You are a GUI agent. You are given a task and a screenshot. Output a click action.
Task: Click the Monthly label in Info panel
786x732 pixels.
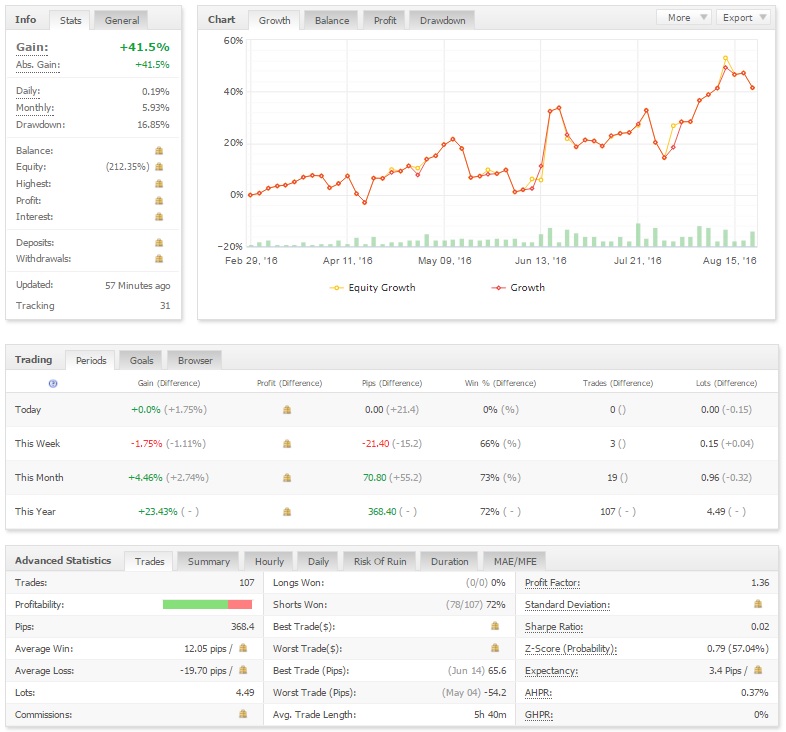pos(35,108)
